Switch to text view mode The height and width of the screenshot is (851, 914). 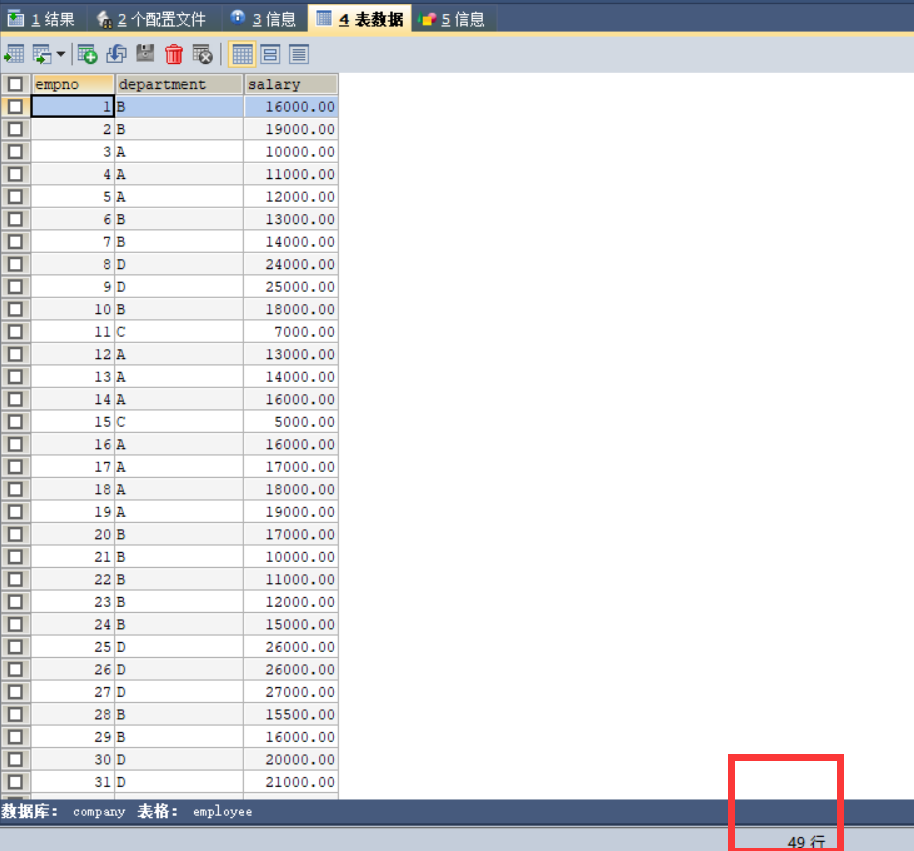pyautogui.click(x=298, y=54)
